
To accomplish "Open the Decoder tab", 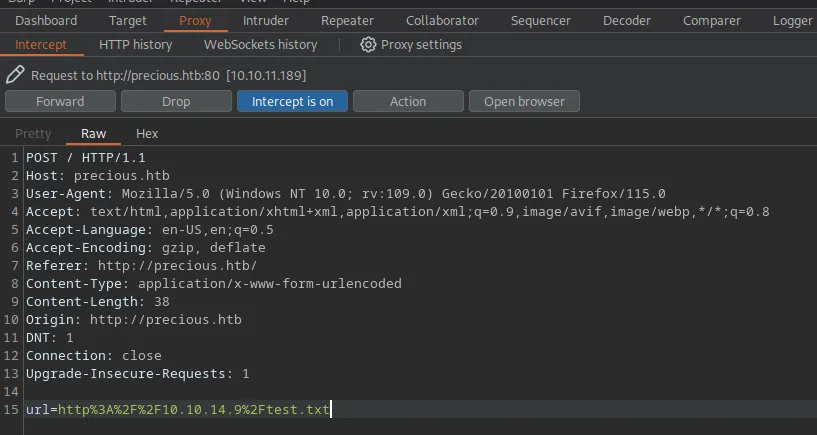I will pyautogui.click(x=627, y=20).
